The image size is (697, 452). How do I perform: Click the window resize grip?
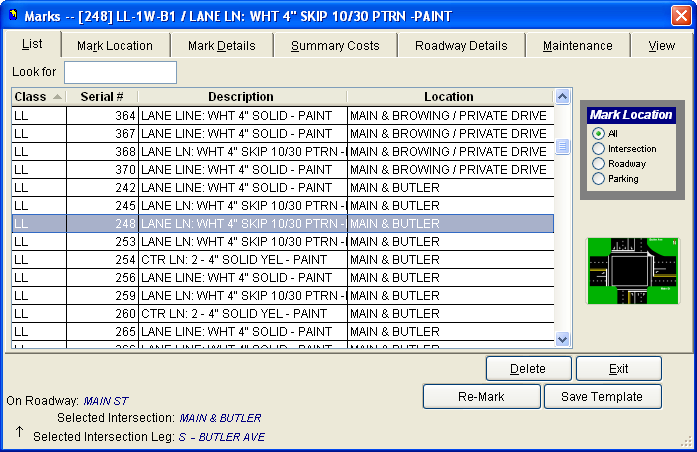tap(686, 441)
